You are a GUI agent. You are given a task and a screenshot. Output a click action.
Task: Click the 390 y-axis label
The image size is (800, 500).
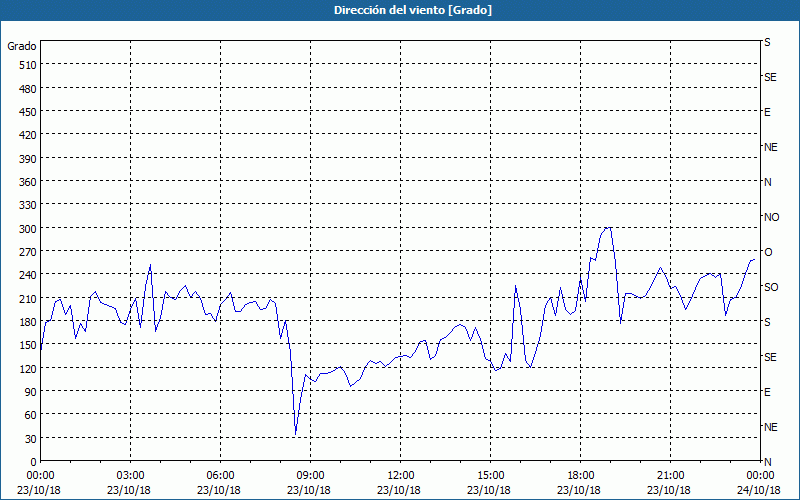(x=28, y=159)
